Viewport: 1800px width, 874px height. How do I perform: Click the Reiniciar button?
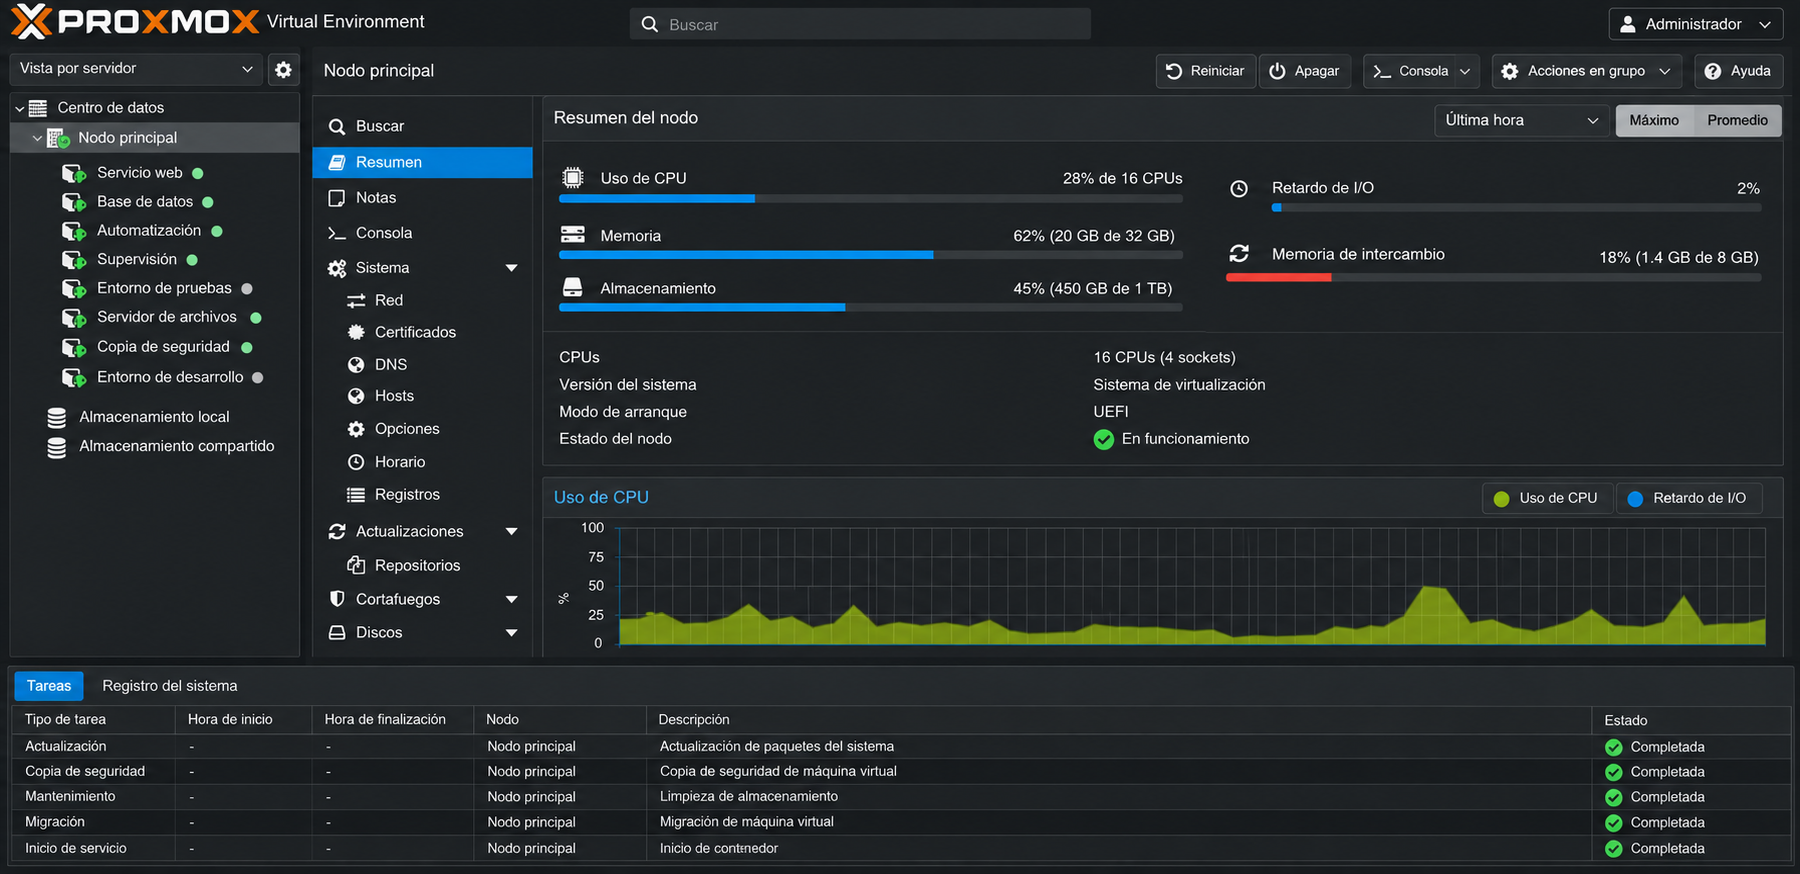(x=1206, y=71)
